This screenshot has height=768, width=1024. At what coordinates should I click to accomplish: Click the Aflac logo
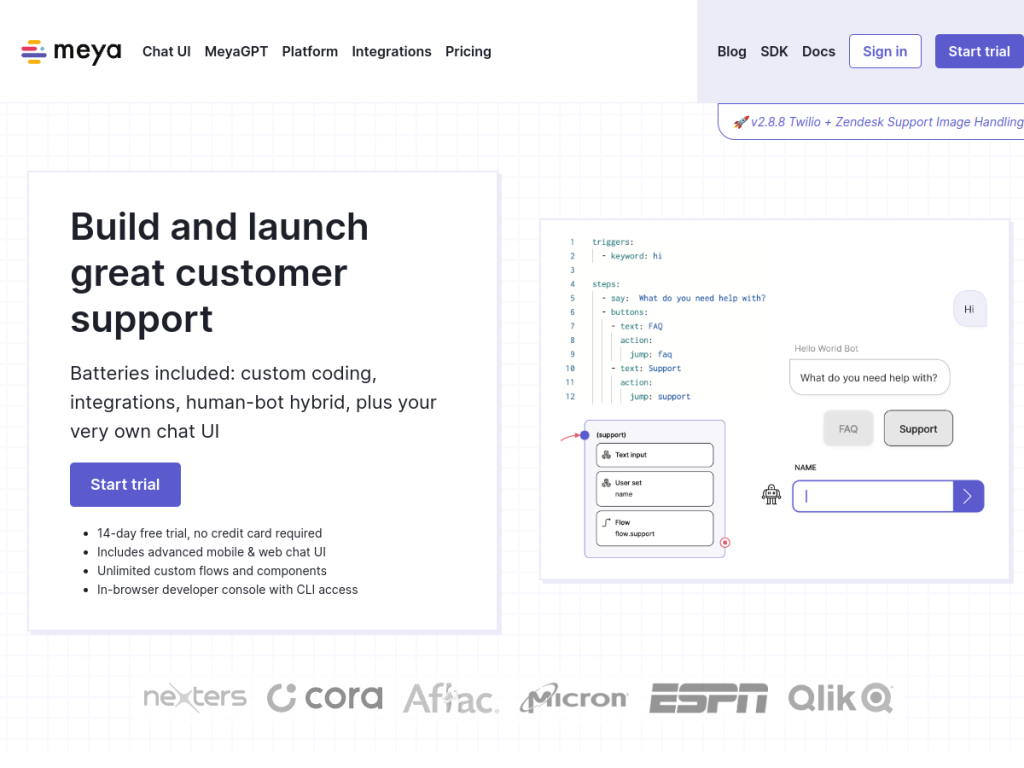pyautogui.click(x=451, y=698)
